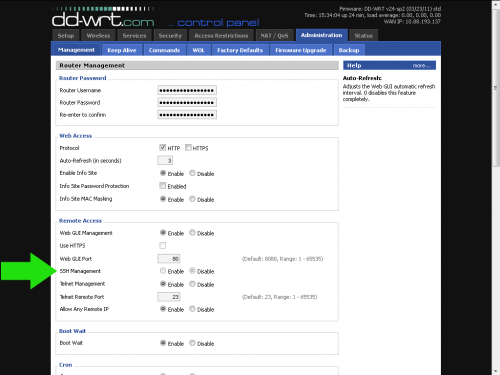The height and width of the screenshot is (375, 500).
Task: Click the Auto-Refresh seconds field
Action: [165, 160]
